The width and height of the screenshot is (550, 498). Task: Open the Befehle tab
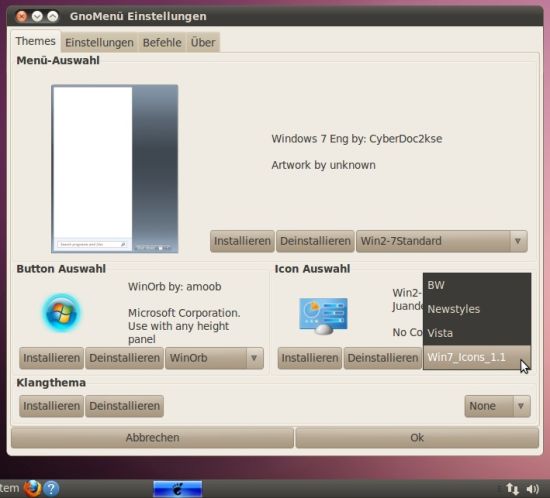162,42
